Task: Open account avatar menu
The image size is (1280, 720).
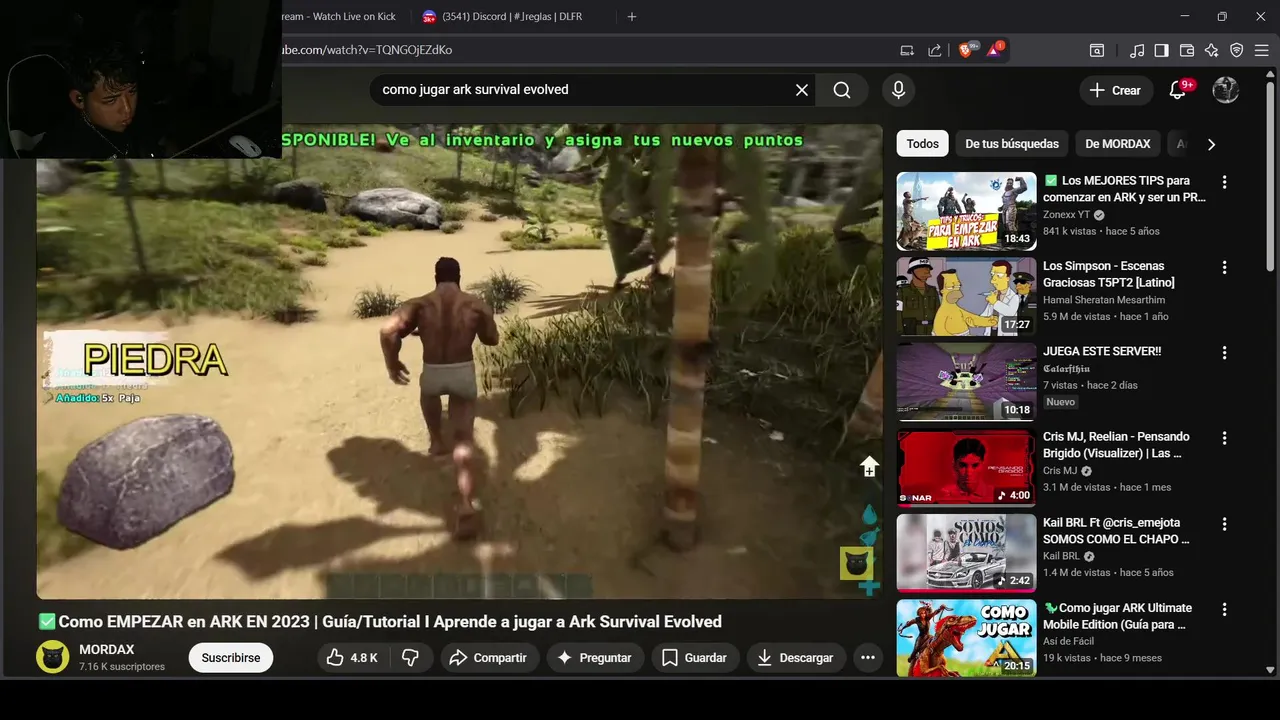Action: tap(1226, 90)
